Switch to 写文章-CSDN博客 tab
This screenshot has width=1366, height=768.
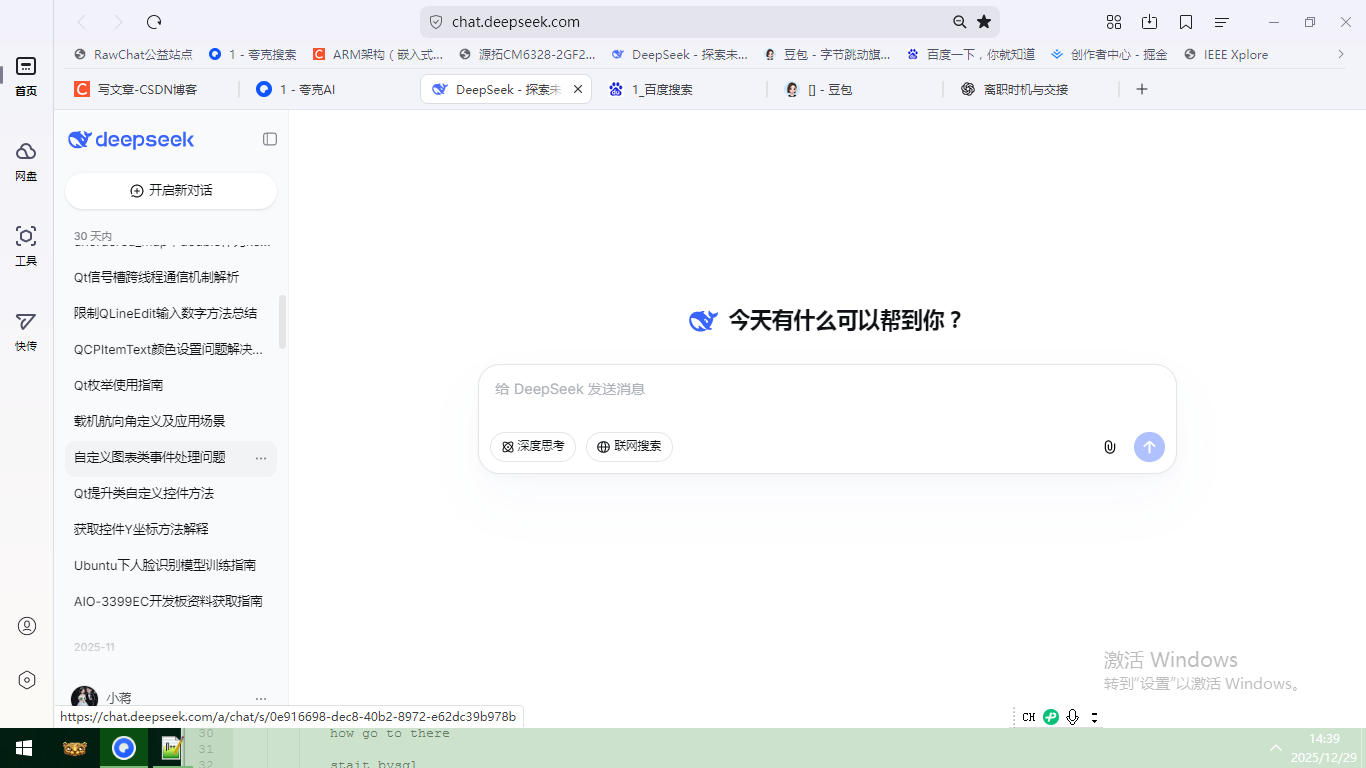pyautogui.click(x=150, y=89)
